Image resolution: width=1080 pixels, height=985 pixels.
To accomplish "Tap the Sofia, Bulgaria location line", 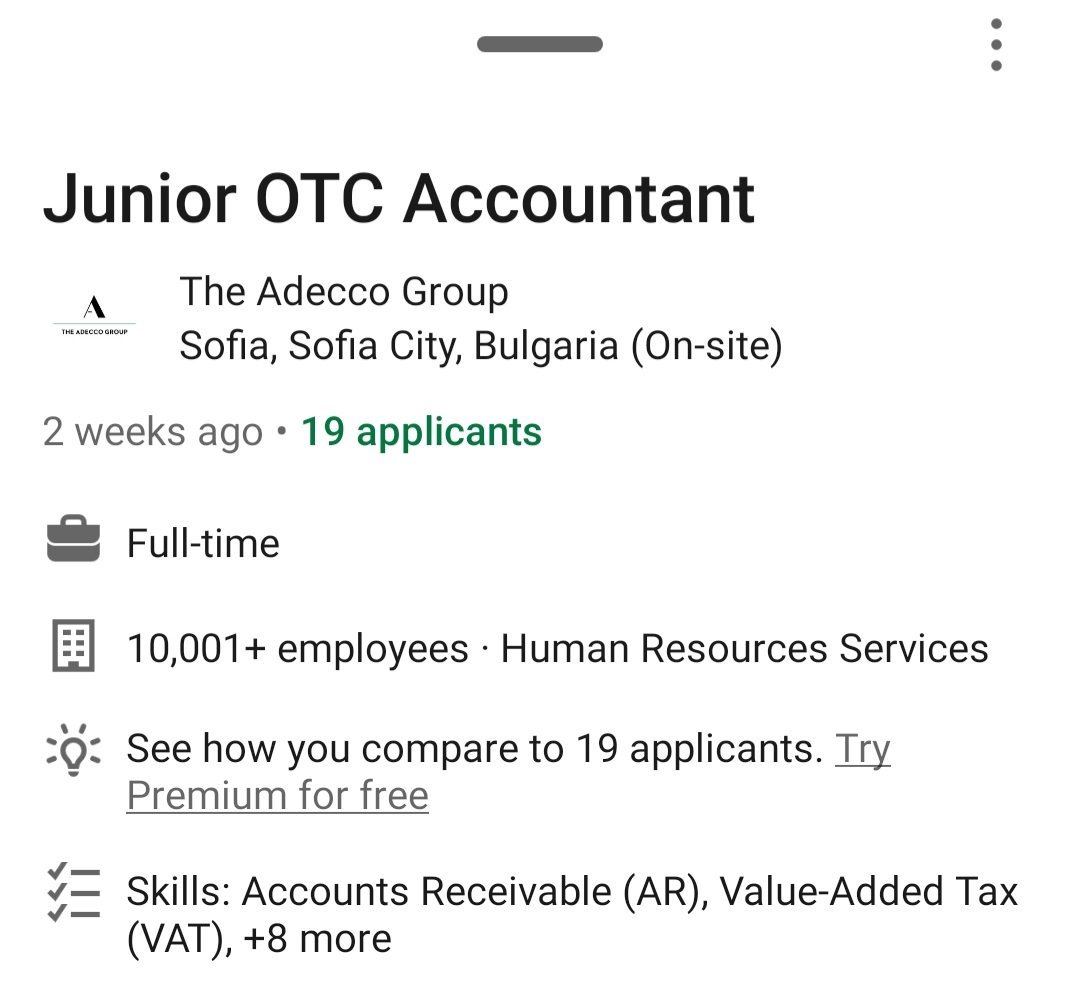I will pyautogui.click(x=480, y=346).
